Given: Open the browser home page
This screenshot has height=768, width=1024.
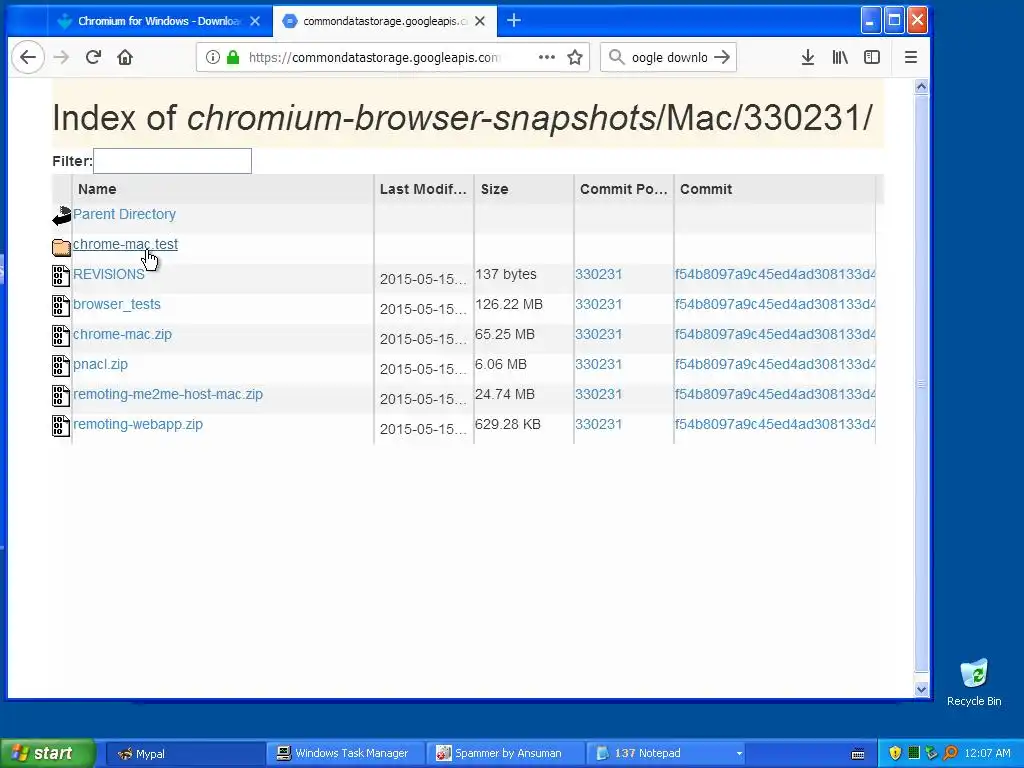Looking at the screenshot, I should pyautogui.click(x=125, y=57).
